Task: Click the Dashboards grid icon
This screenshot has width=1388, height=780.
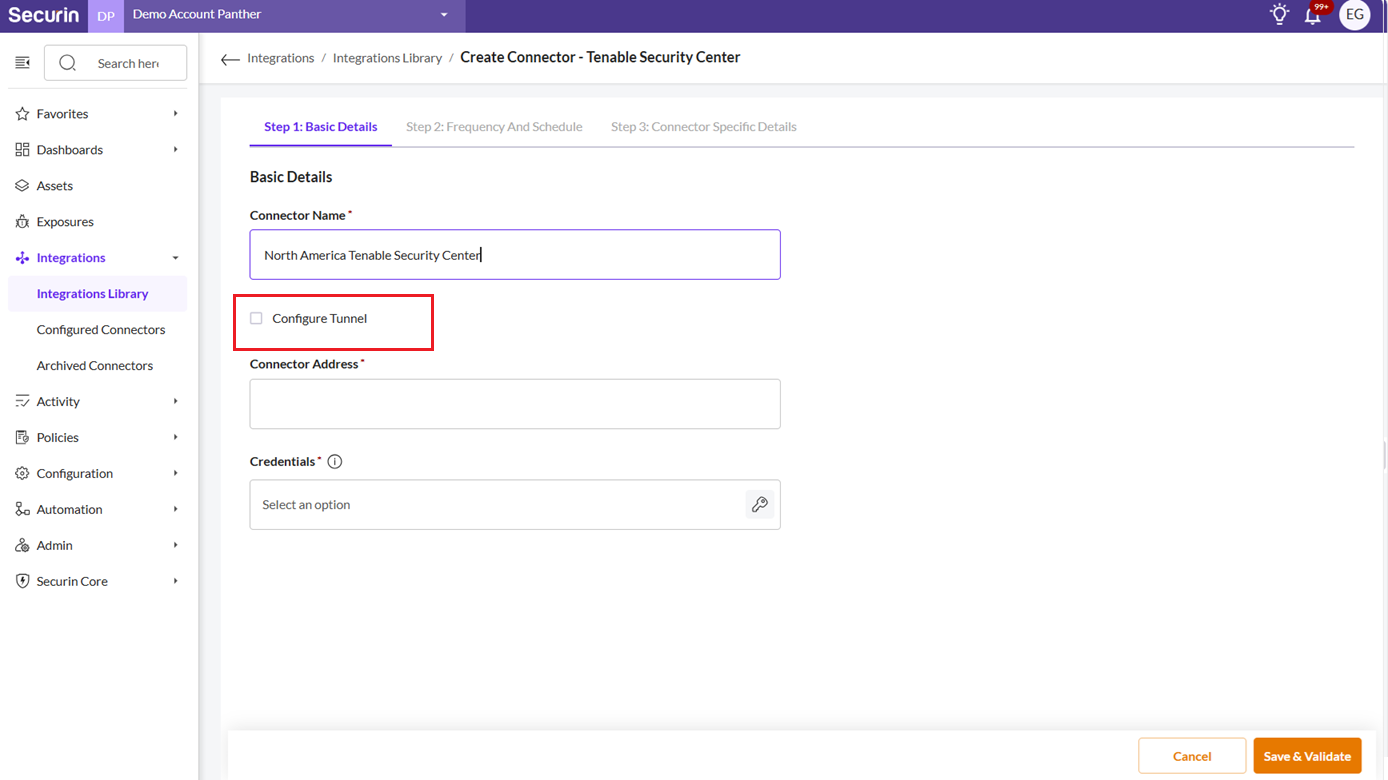Action: (x=22, y=150)
